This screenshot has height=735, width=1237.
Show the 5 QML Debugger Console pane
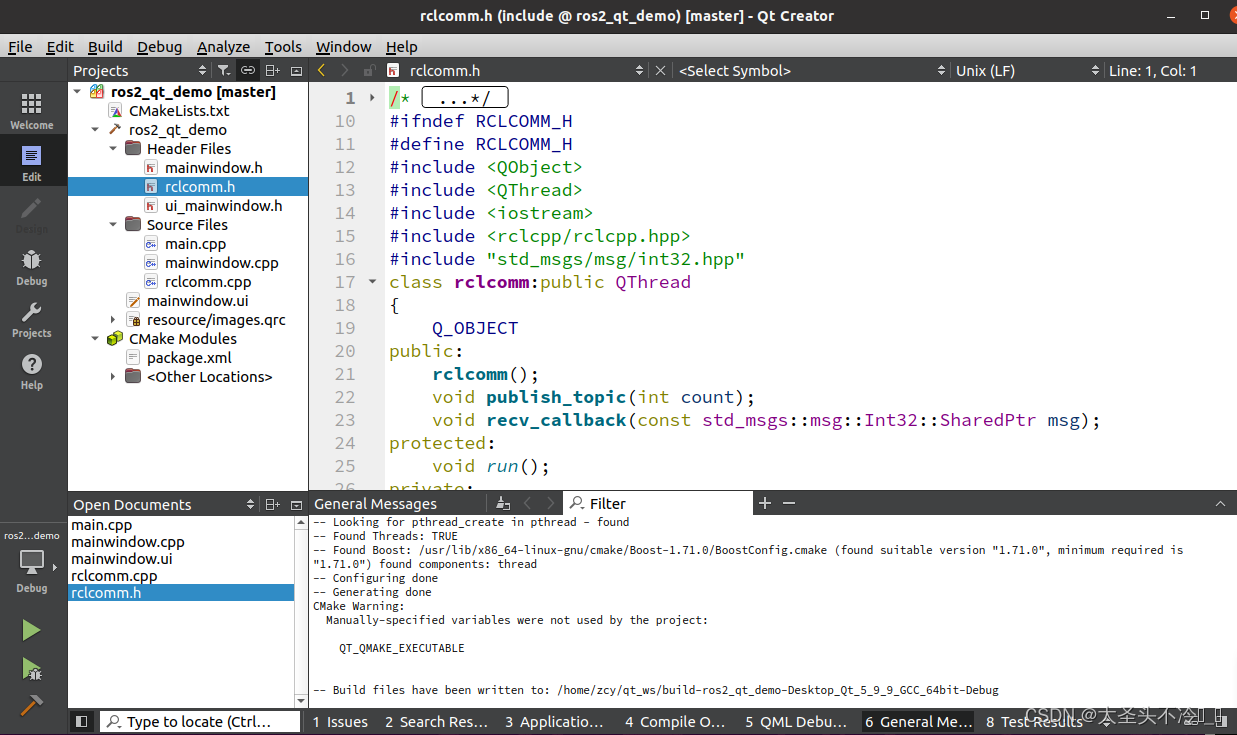coord(796,721)
